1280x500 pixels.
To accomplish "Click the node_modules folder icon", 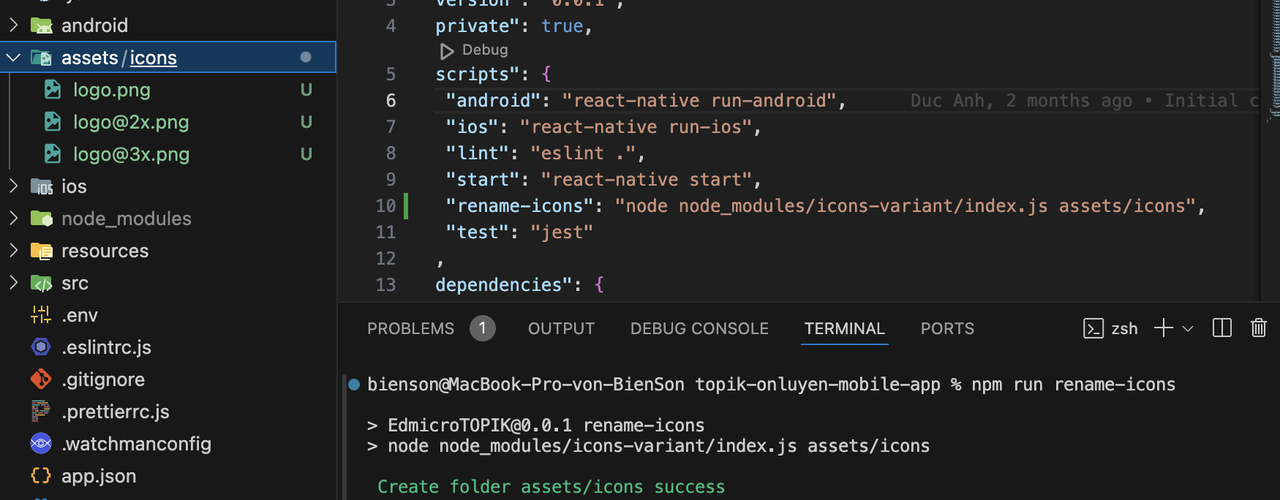I will click(x=41, y=218).
